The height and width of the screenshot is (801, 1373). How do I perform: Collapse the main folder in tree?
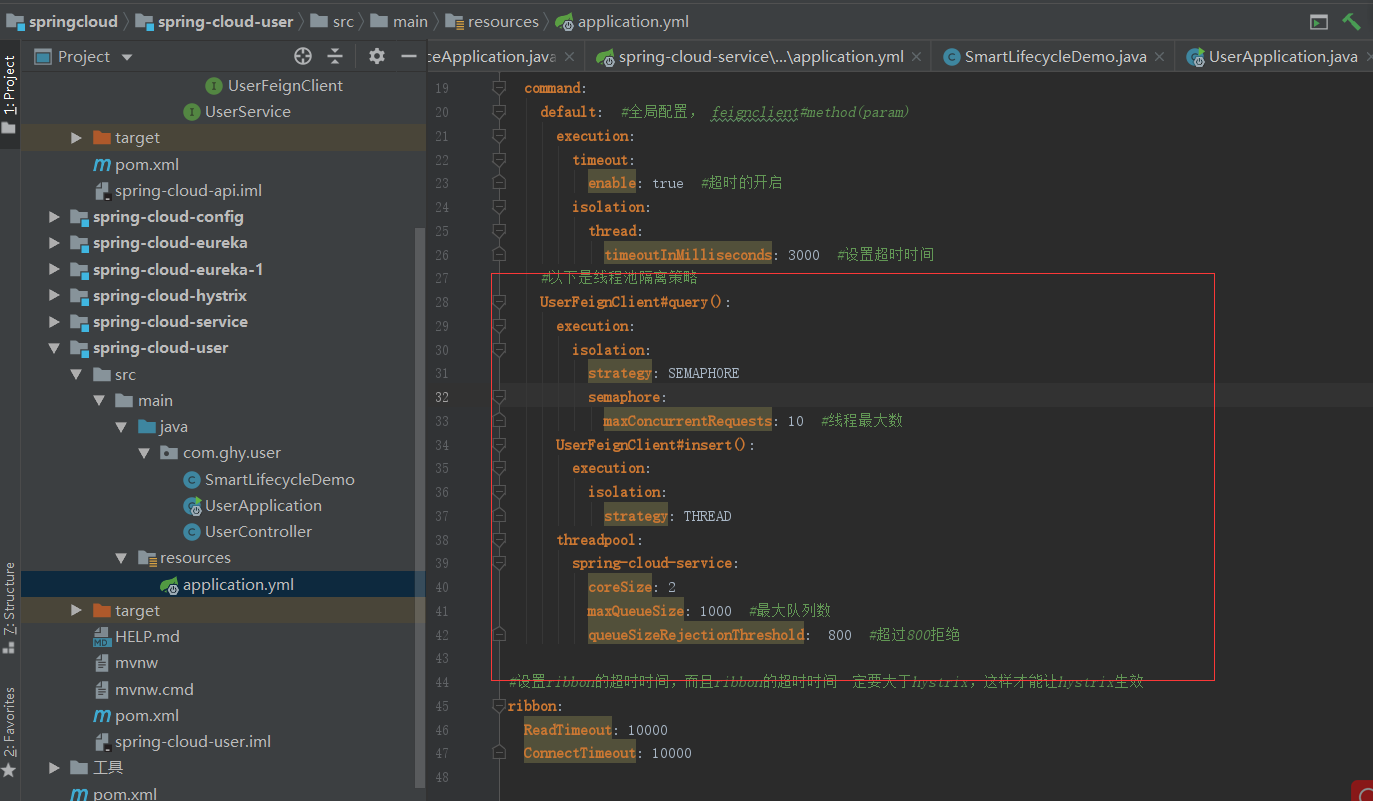pyautogui.click(x=99, y=401)
